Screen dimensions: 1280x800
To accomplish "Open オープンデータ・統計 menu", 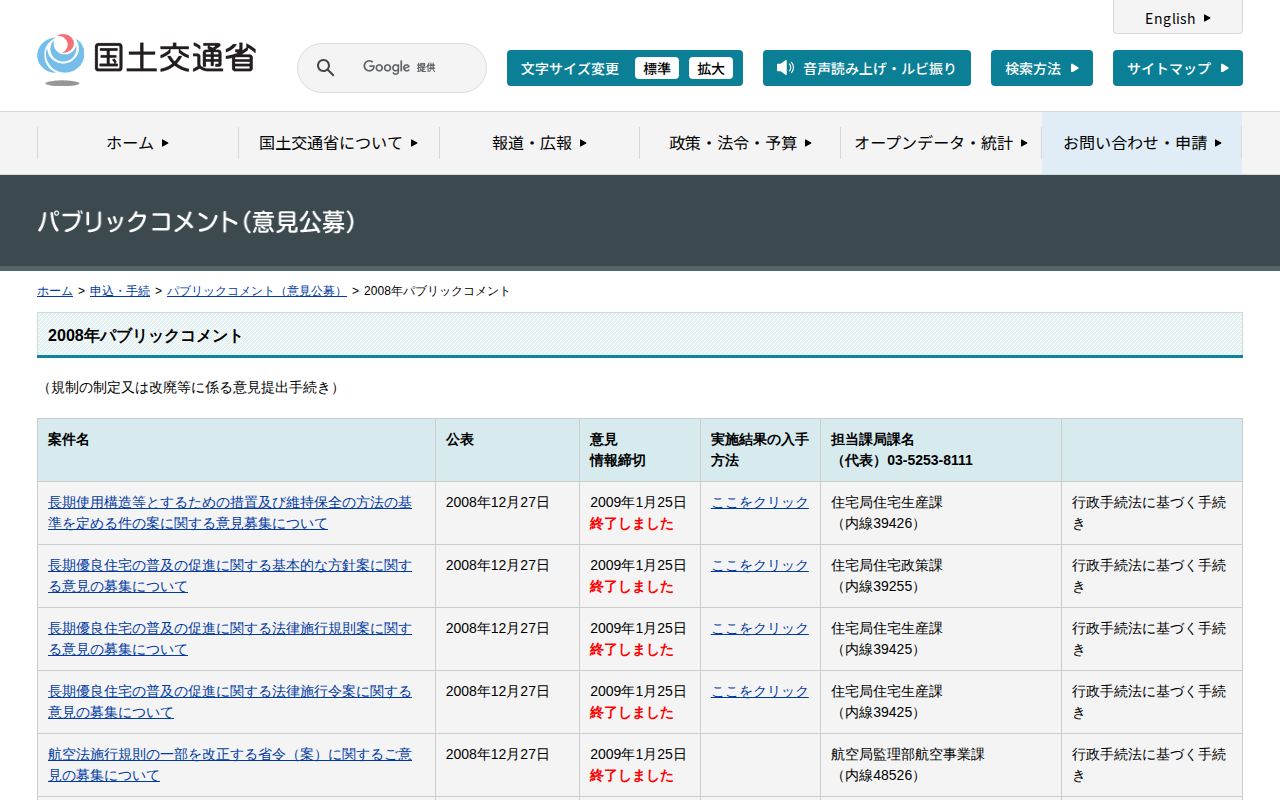I will click(941, 143).
